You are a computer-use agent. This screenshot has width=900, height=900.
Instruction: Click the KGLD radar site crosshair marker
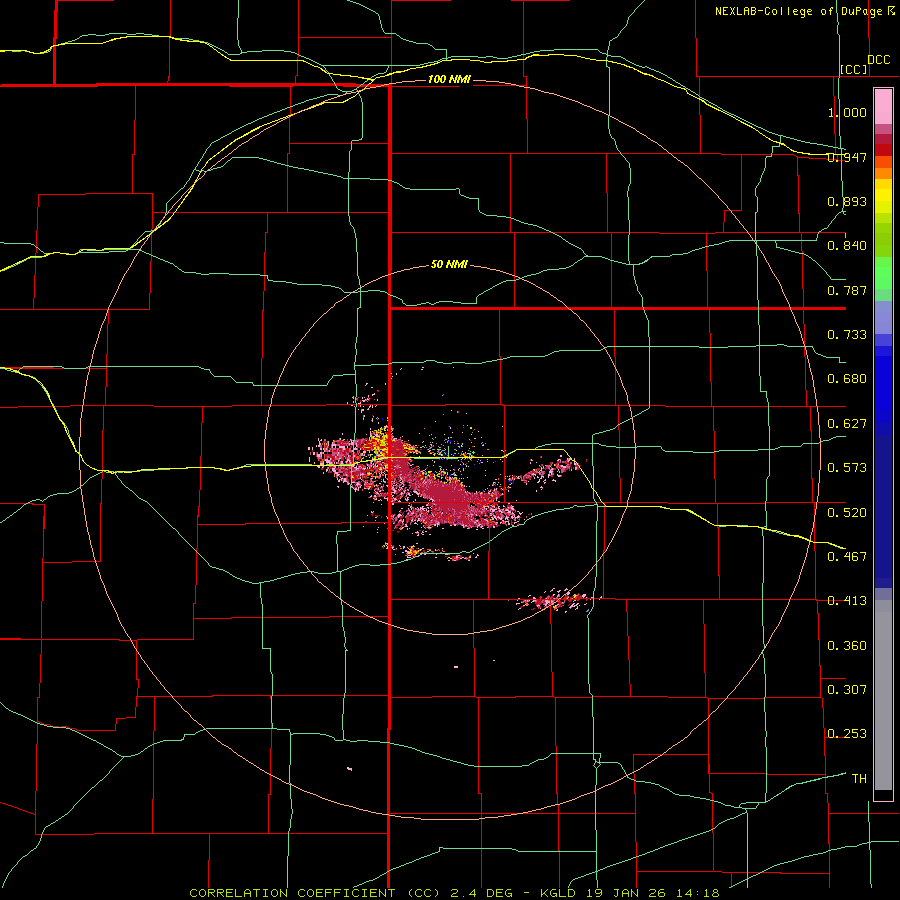pyautogui.click(x=449, y=451)
